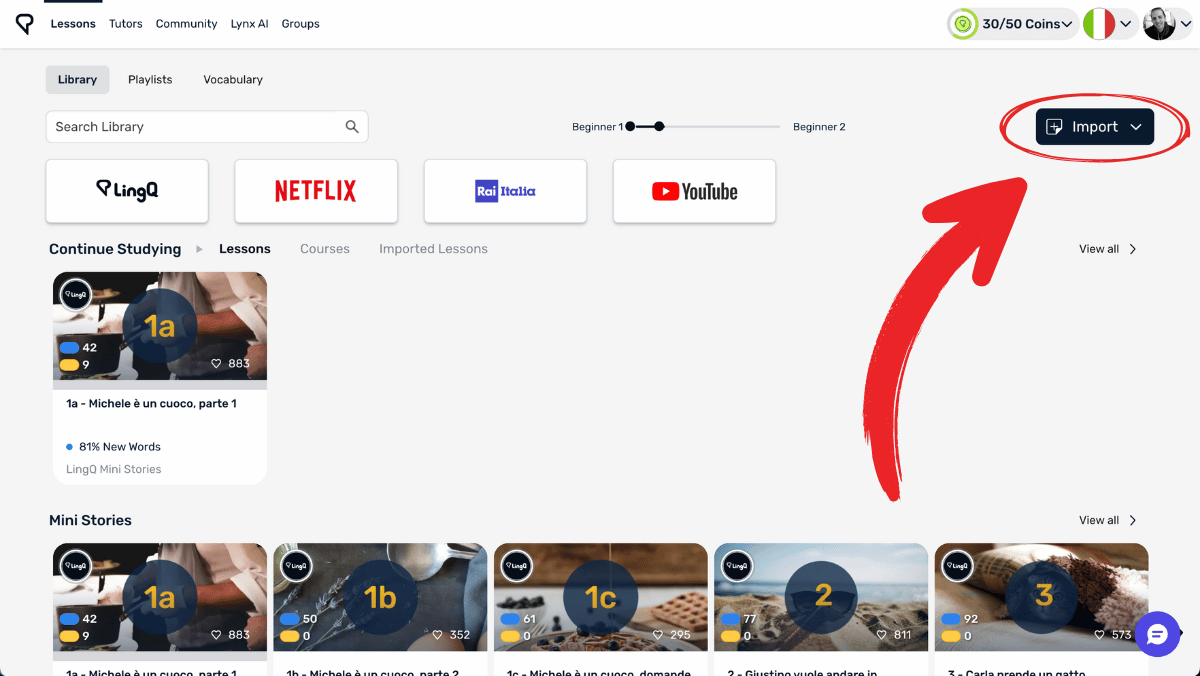Select the Lessons filter under Continue Studying
This screenshot has width=1200, height=676.
click(245, 249)
